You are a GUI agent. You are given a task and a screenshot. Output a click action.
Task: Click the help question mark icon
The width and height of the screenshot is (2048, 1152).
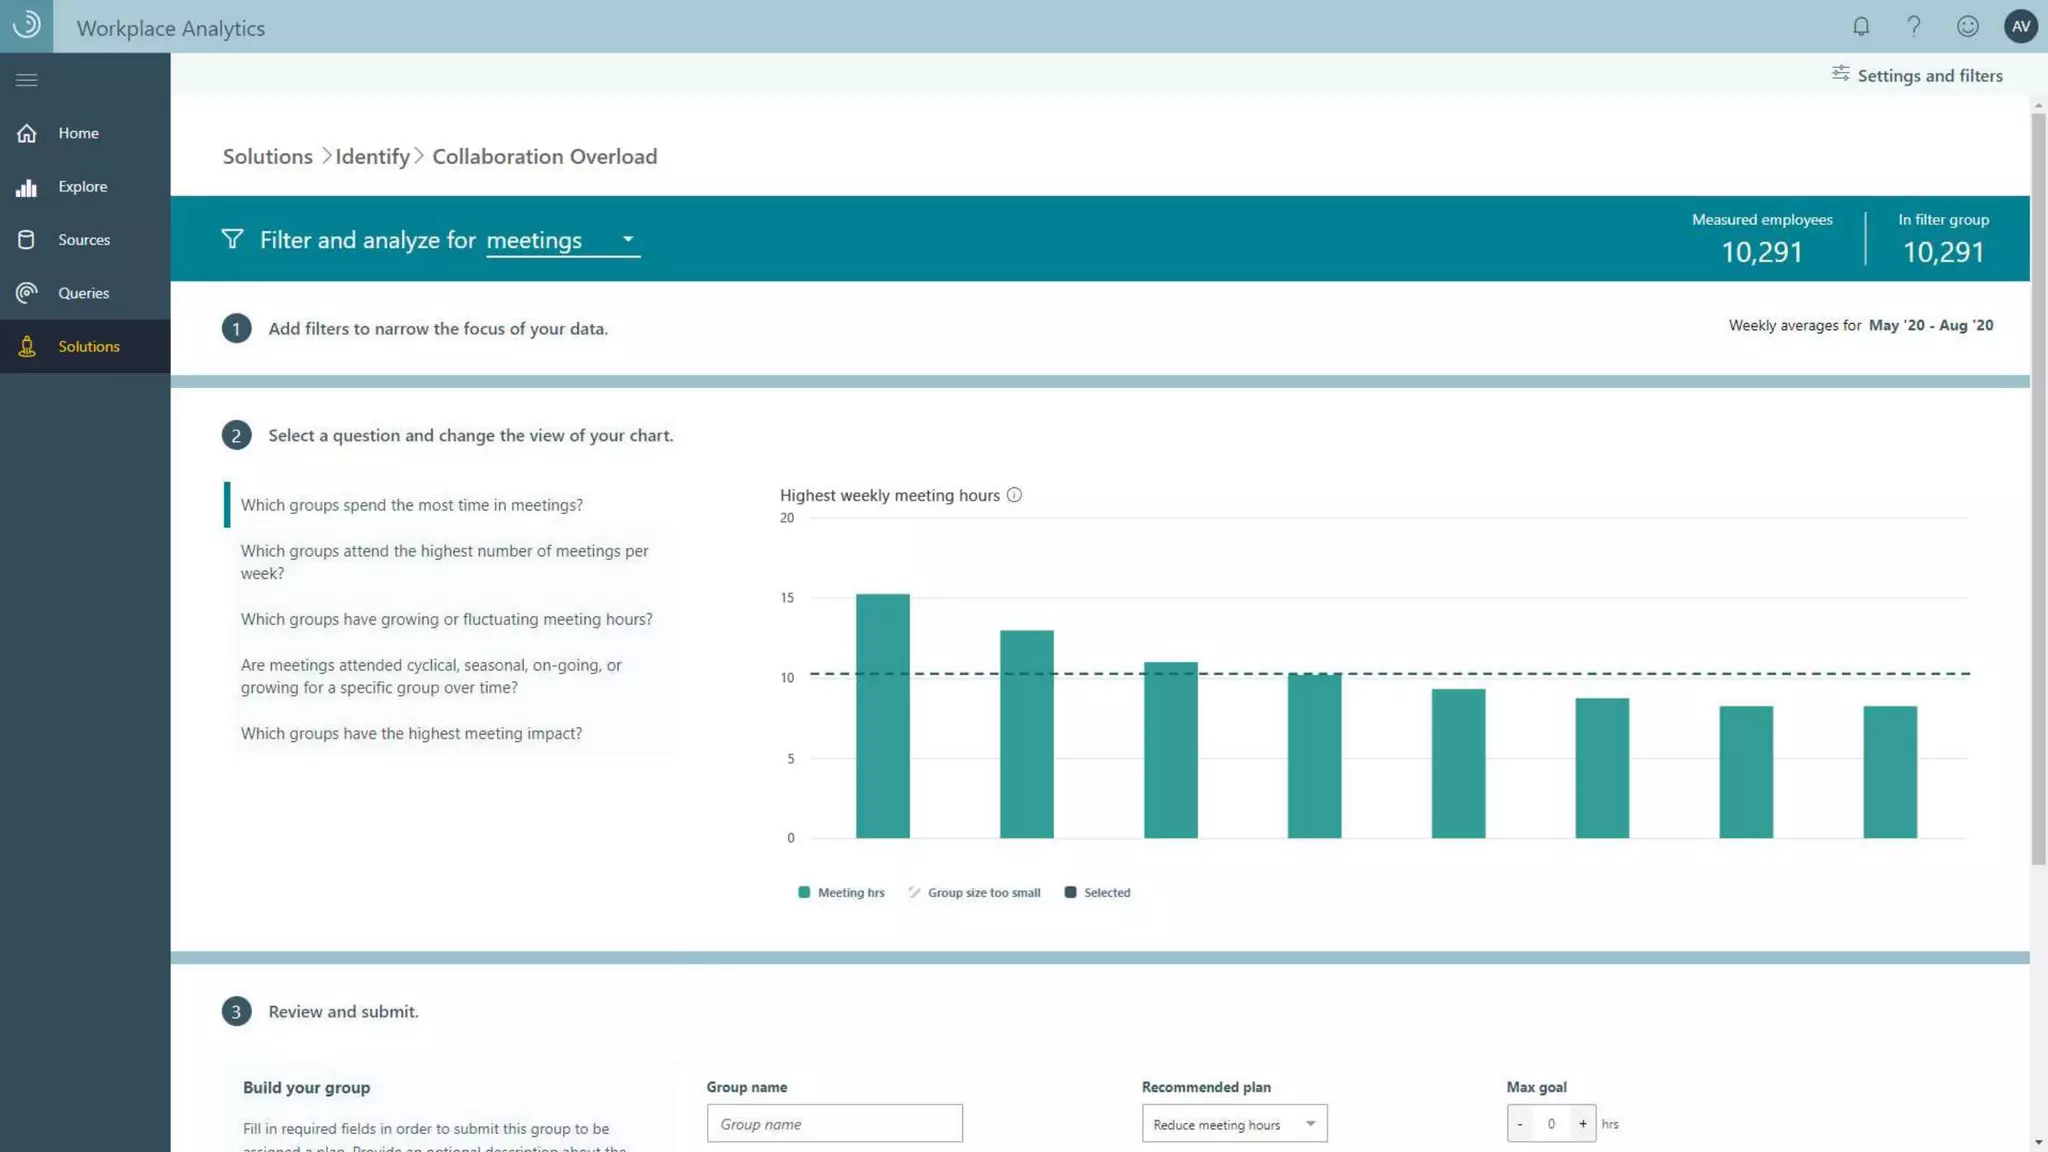[1913, 27]
